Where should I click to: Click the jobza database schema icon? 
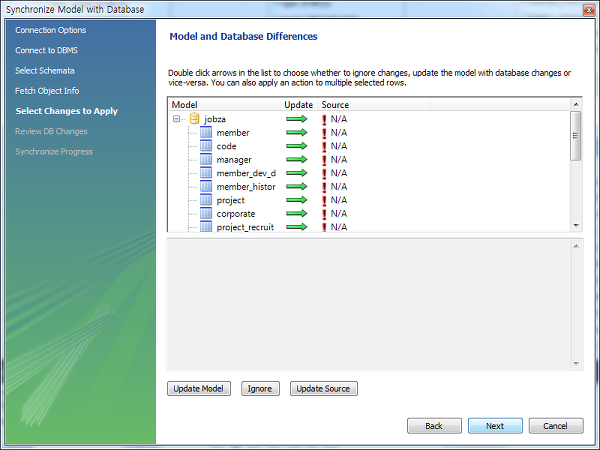[x=194, y=119]
